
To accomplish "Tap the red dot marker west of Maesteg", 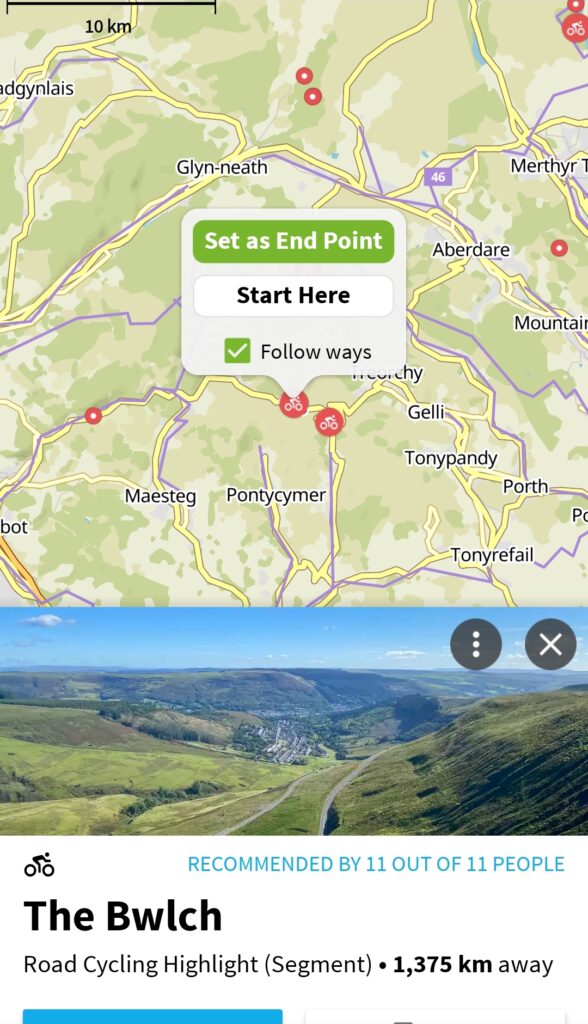I will click(x=93, y=415).
